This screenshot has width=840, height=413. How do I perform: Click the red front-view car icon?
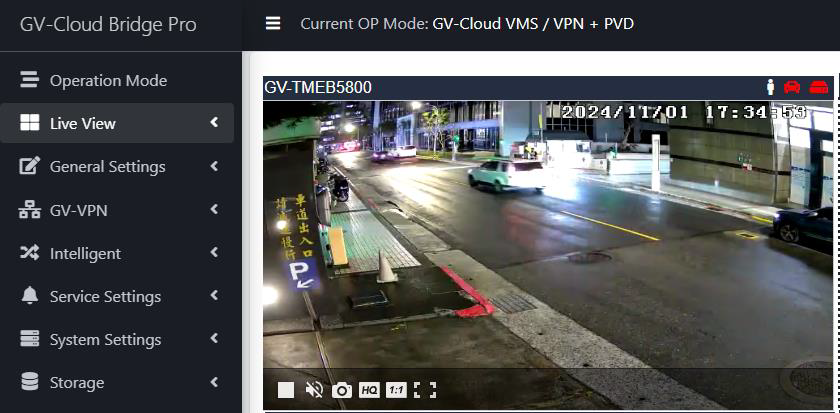(x=792, y=87)
